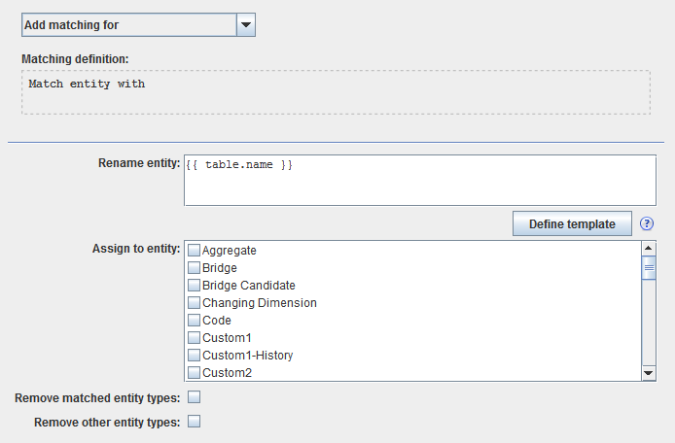Image resolution: width=675 pixels, height=443 pixels.
Task: Check the Bridge entity type
Action: (x=195, y=268)
